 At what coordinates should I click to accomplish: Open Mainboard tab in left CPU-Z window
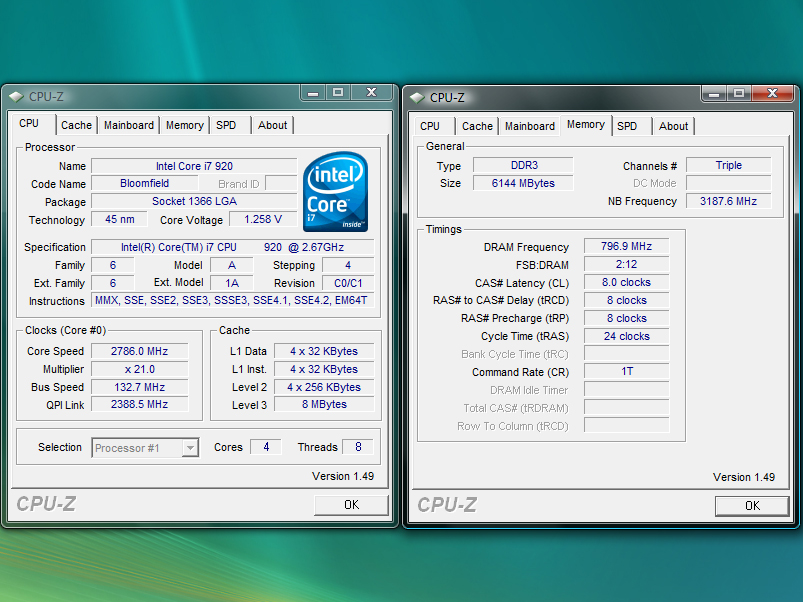pos(129,125)
